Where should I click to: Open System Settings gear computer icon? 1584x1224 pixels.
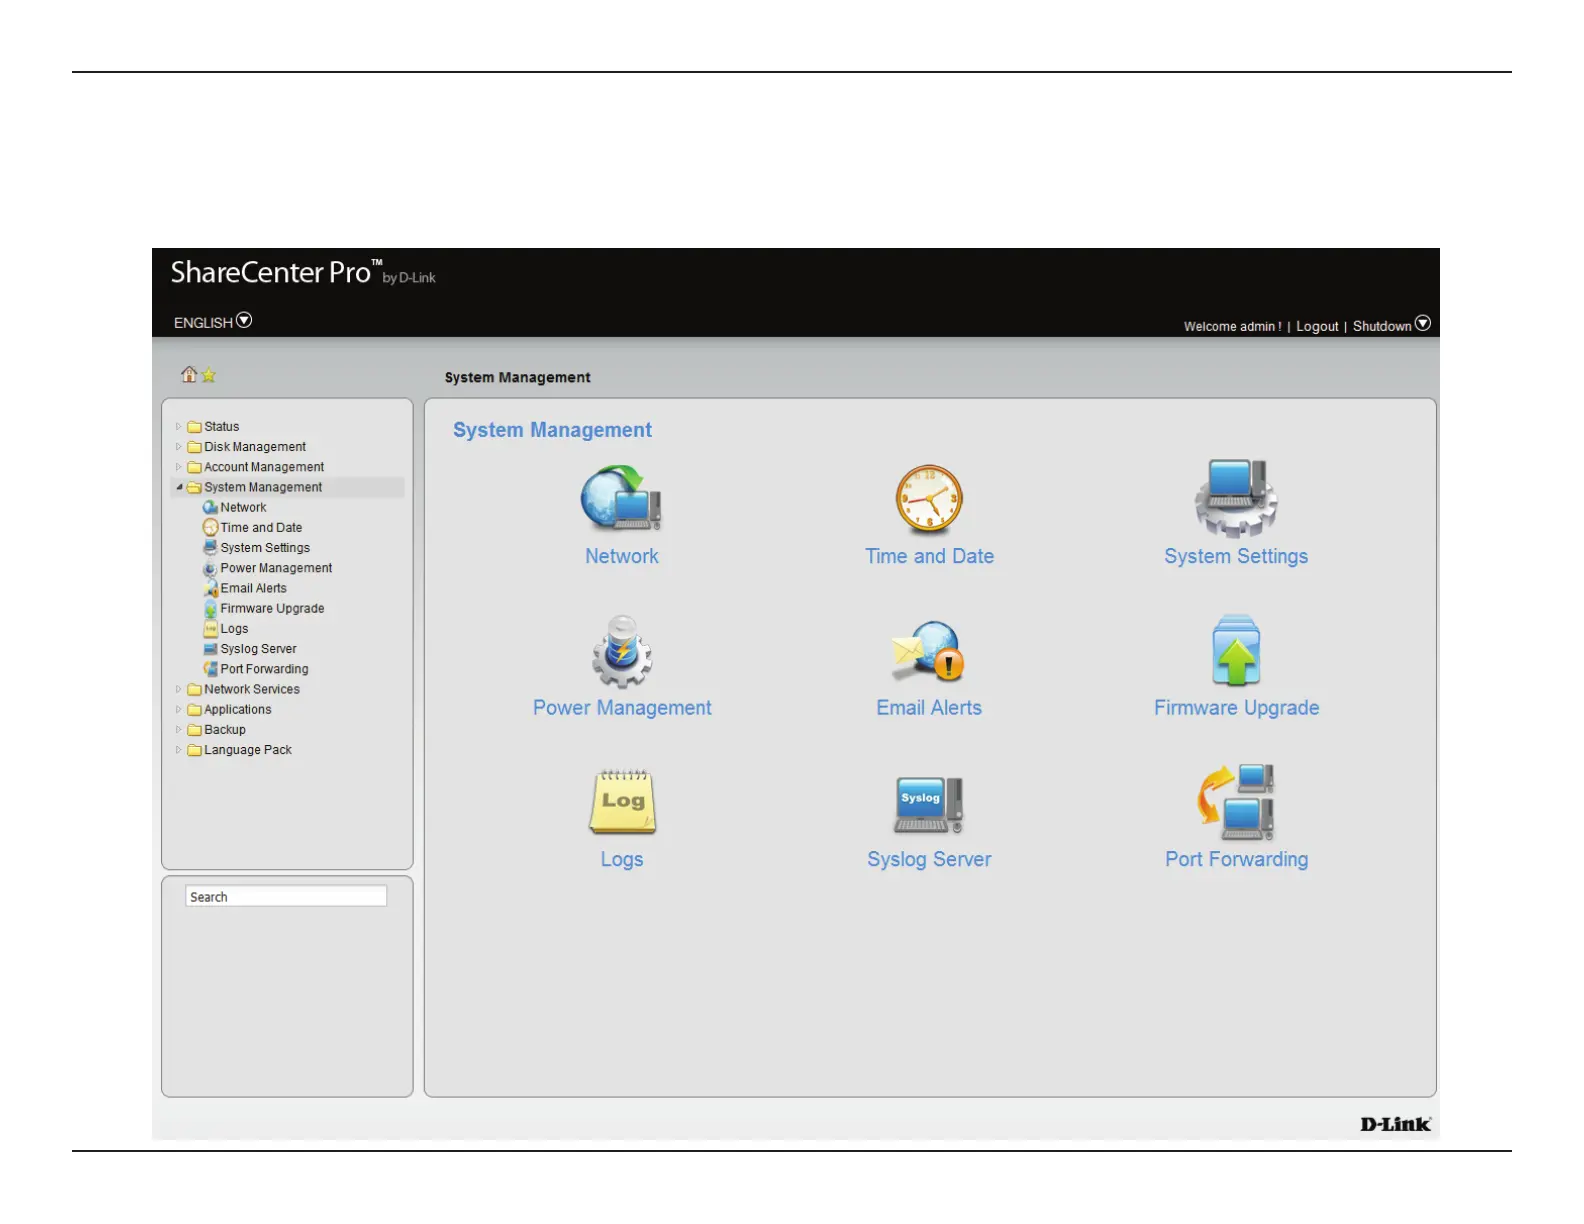(1236, 498)
